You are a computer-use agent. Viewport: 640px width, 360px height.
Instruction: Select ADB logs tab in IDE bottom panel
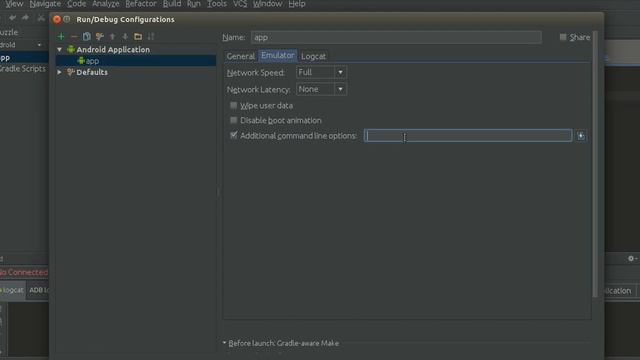click(x=38, y=290)
